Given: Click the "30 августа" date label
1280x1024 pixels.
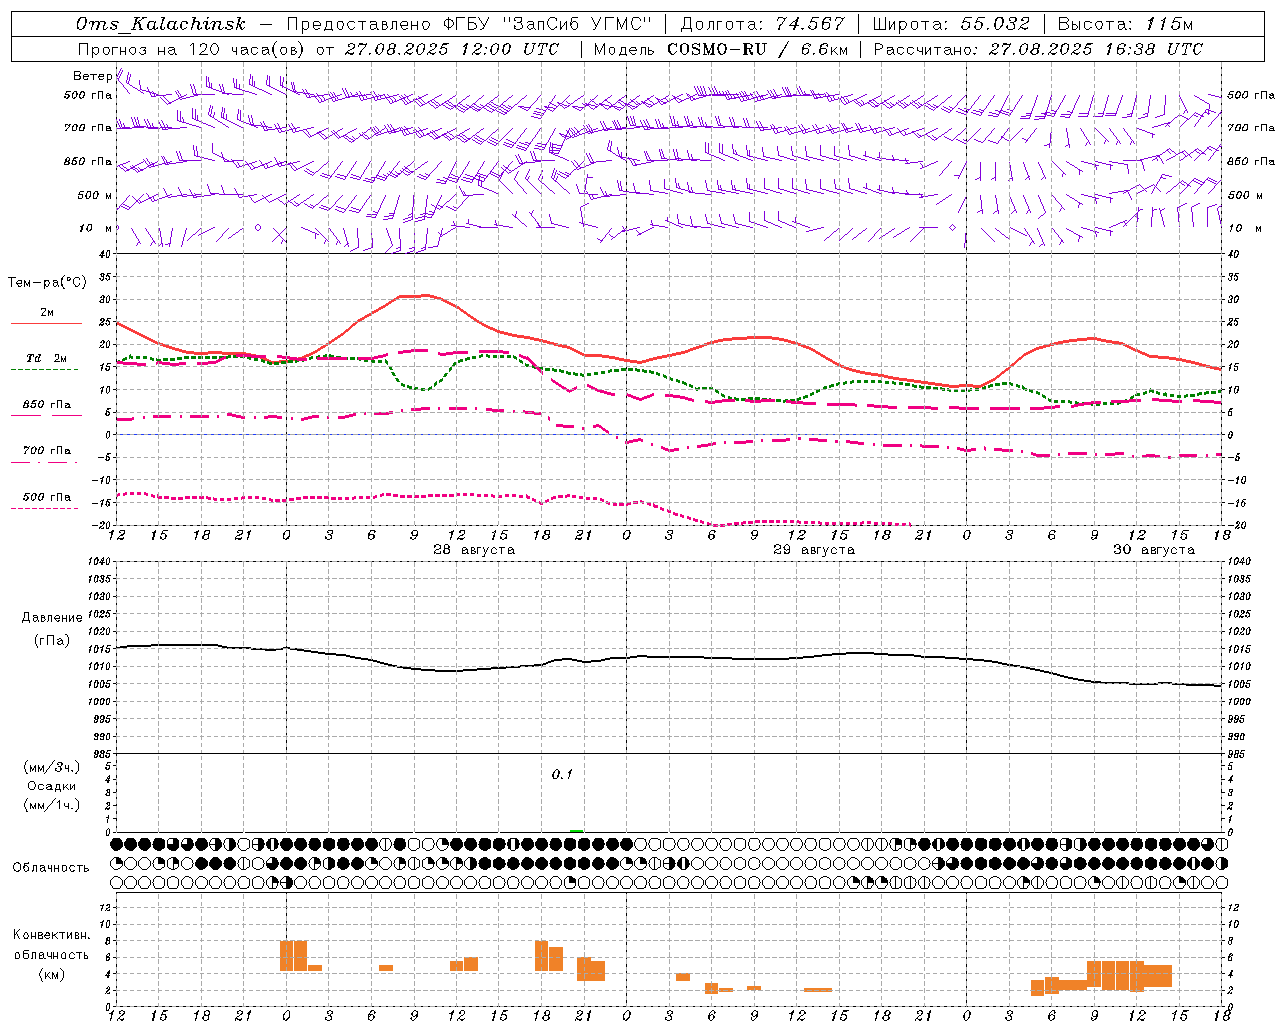Looking at the screenshot, I should pyautogui.click(x=1154, y=550).
